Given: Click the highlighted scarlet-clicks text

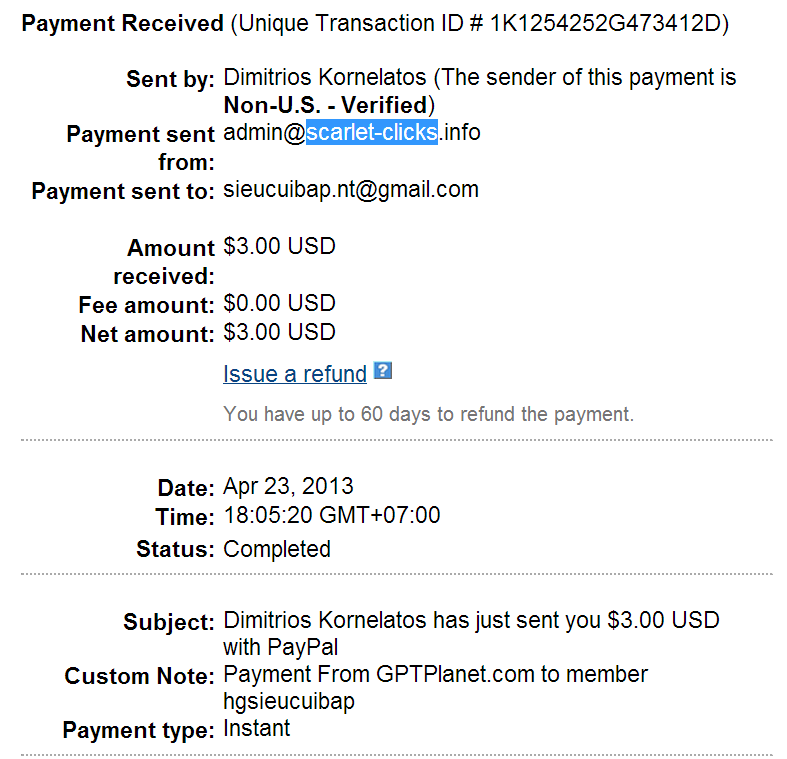Looking at the screenshot, I should (371, 132).
